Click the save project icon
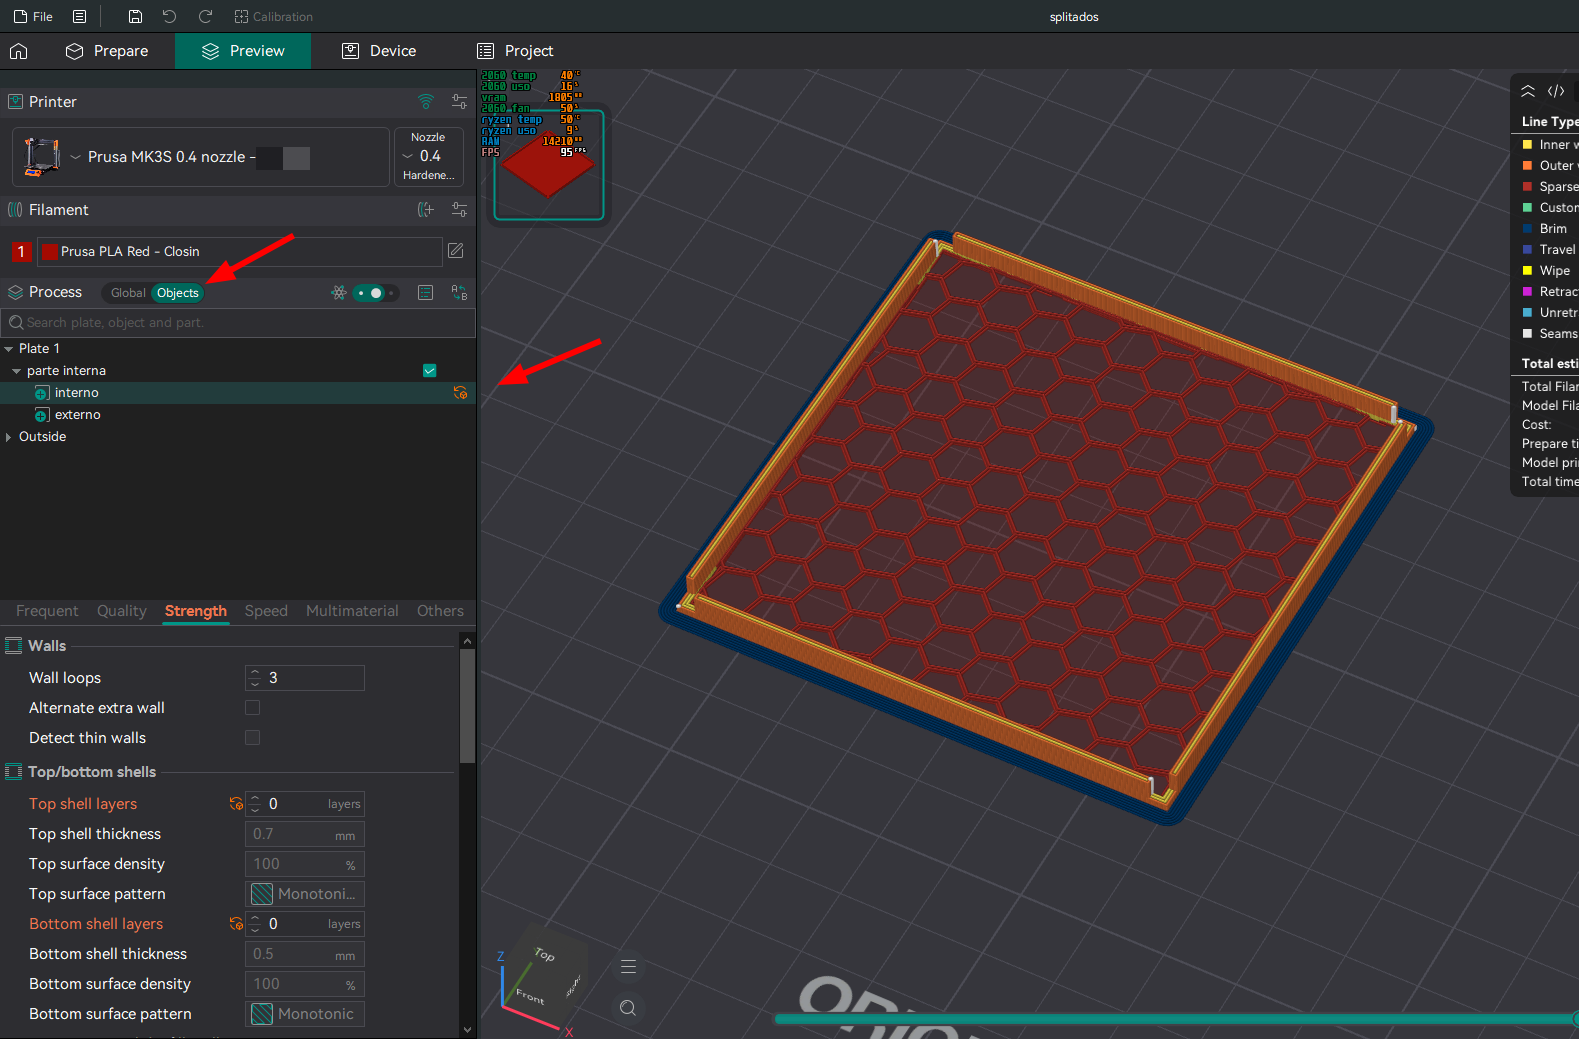The height and width of the screenshot is (1039, 1579). pyautogui.click(x=135, y=16)
